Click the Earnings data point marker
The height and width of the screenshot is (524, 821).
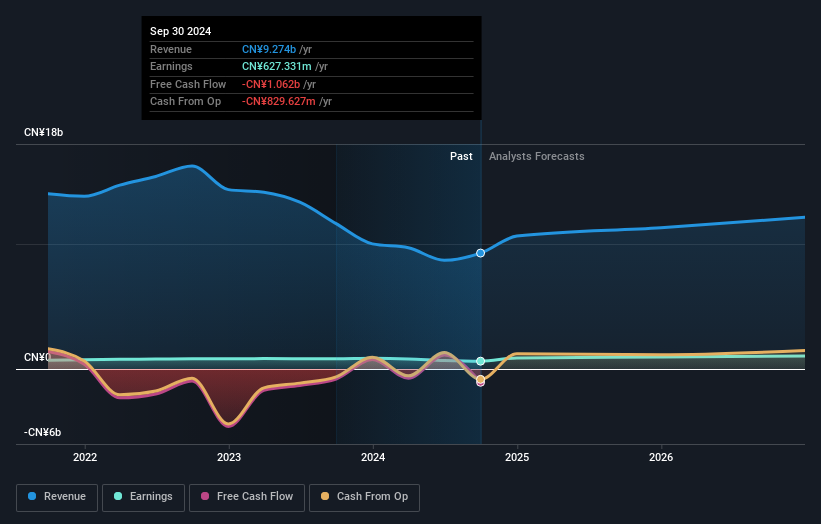[481, 361]
